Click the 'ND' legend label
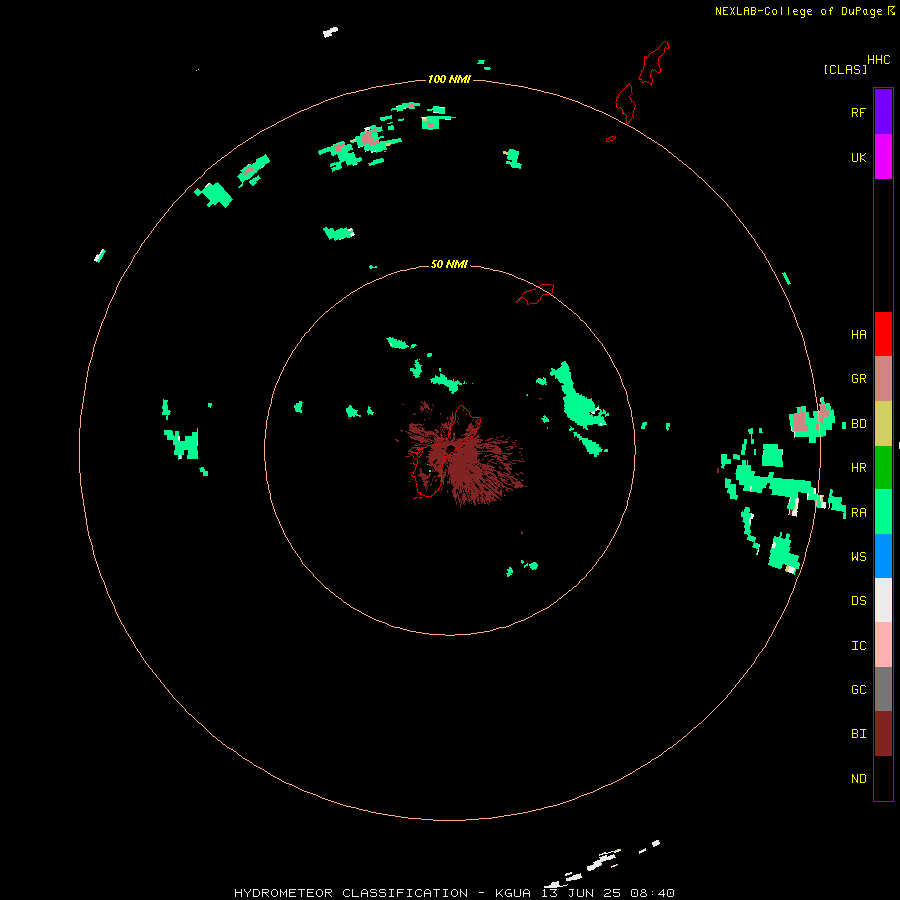 pyautogui.click(x=858, y=779)
